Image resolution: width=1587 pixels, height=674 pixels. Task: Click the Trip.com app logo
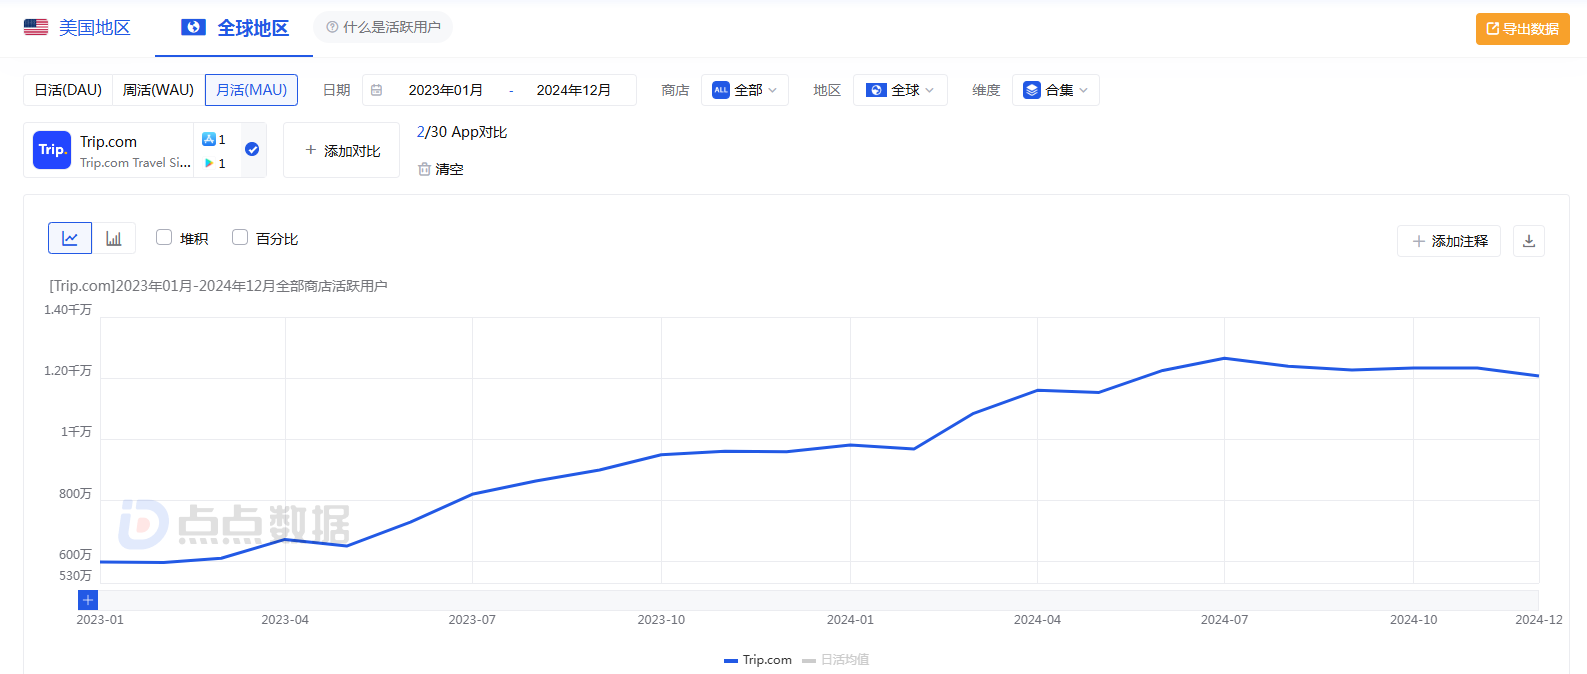click(x=52, y=150)
